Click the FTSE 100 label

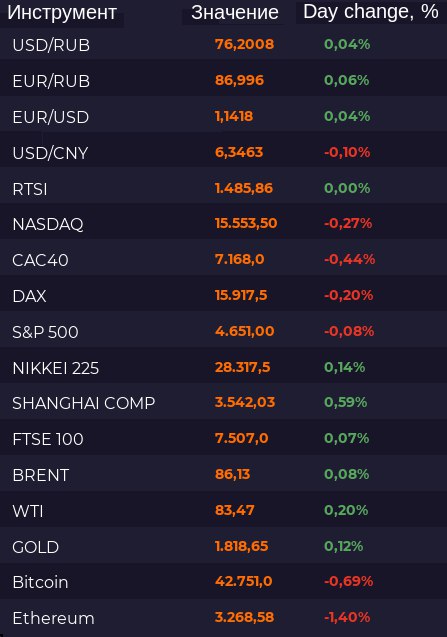[x=48, y=439]
